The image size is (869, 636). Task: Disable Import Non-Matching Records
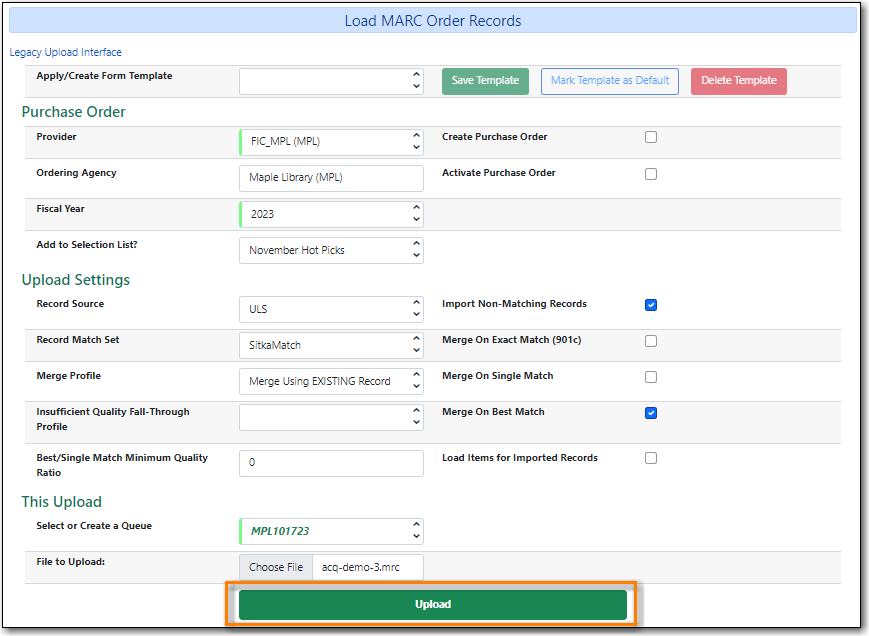click(651, 305)
